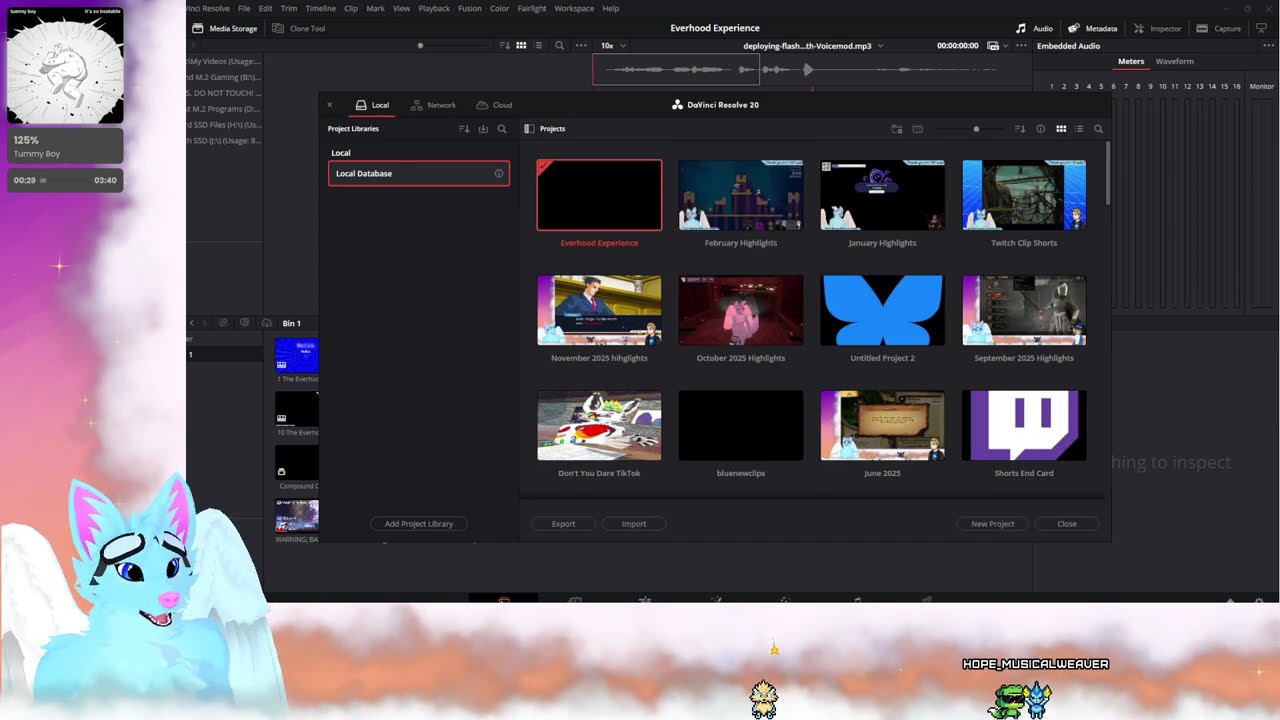Select the January Highlights project

click(x=882, y=195)
